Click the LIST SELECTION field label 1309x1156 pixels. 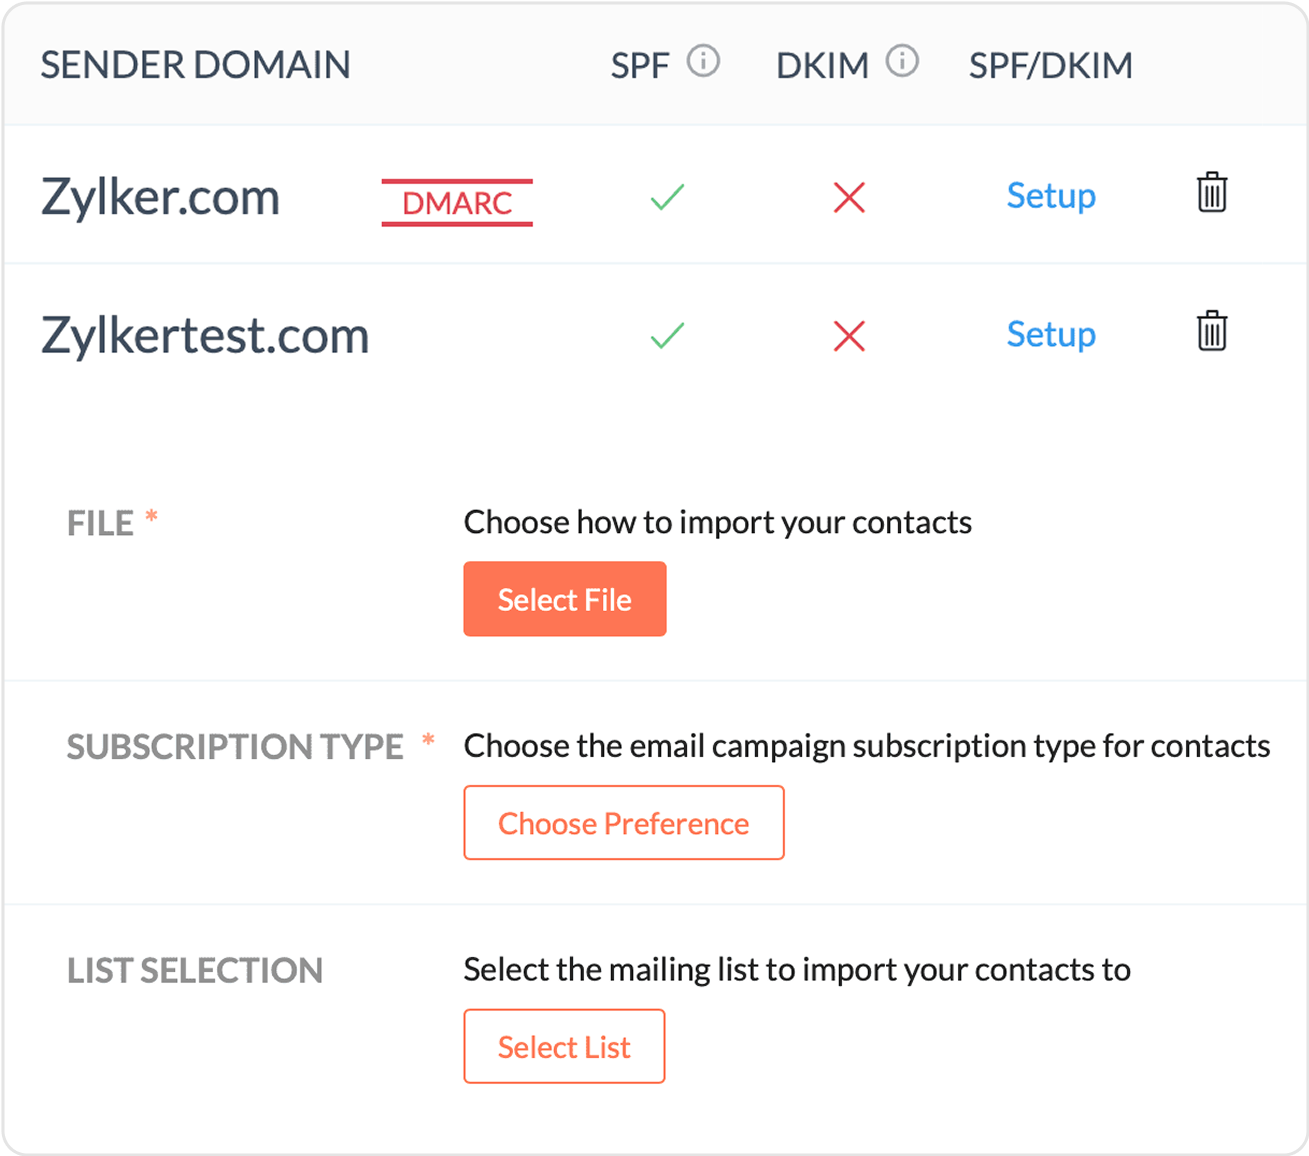(x=195, y=970)
